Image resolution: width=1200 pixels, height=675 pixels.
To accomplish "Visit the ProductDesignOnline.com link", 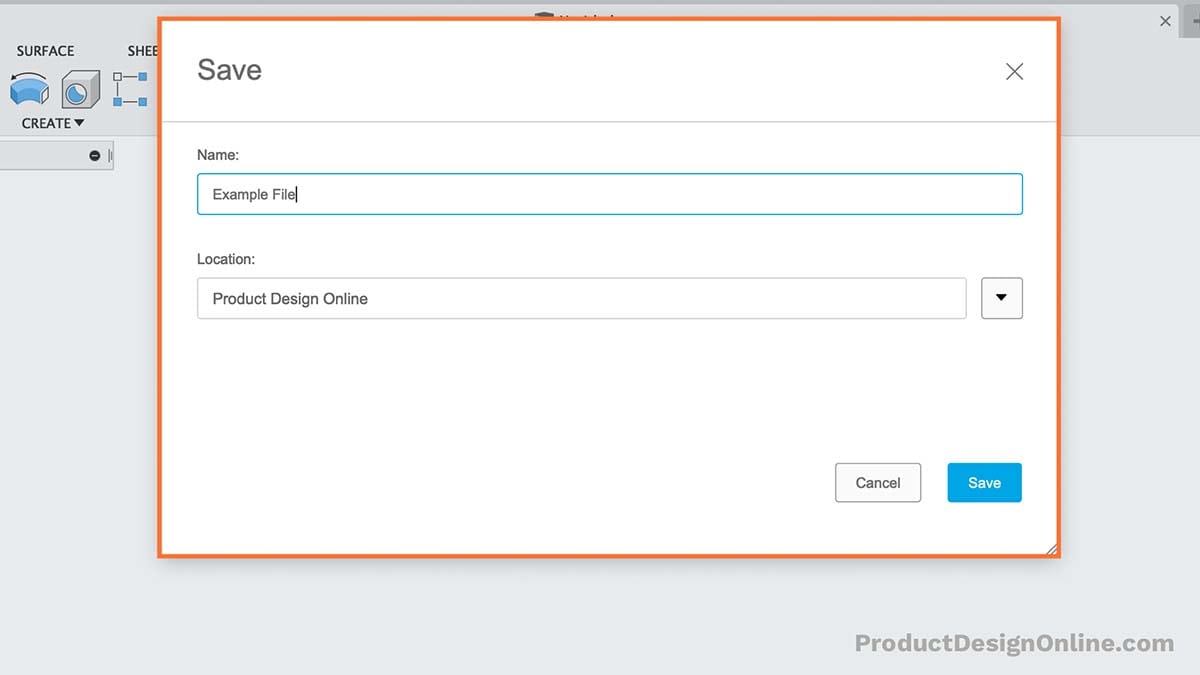I will coord(1012,643).
